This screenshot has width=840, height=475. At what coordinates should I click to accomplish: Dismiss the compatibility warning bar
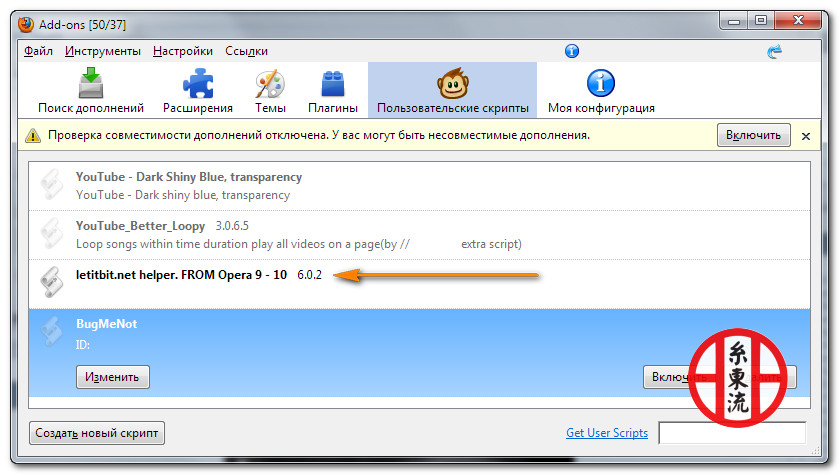point(806,136)
